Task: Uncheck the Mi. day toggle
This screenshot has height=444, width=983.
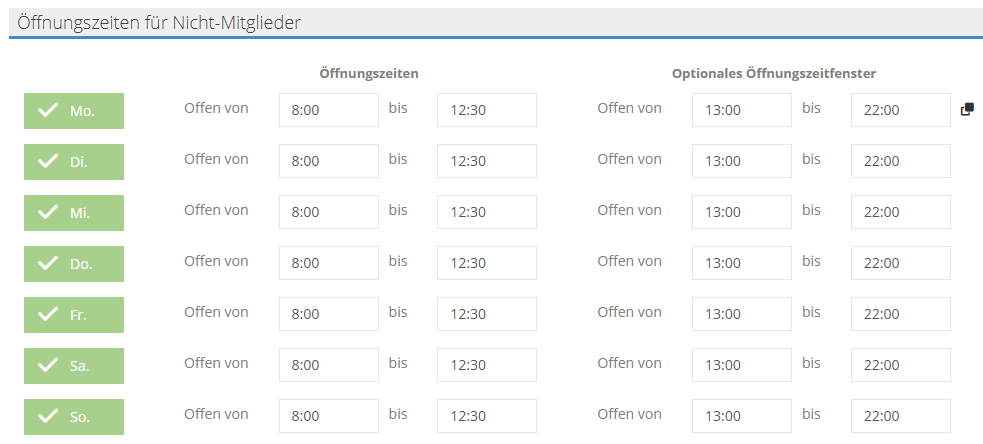Action: (74, 213)
